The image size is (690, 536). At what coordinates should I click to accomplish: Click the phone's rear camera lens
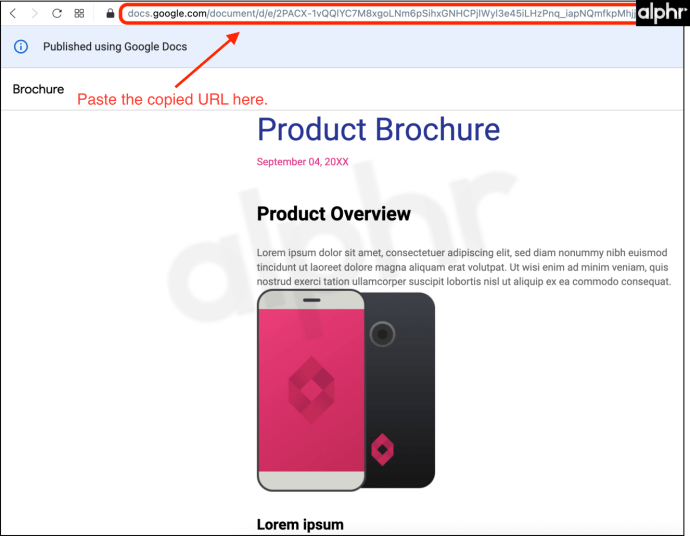382,334
